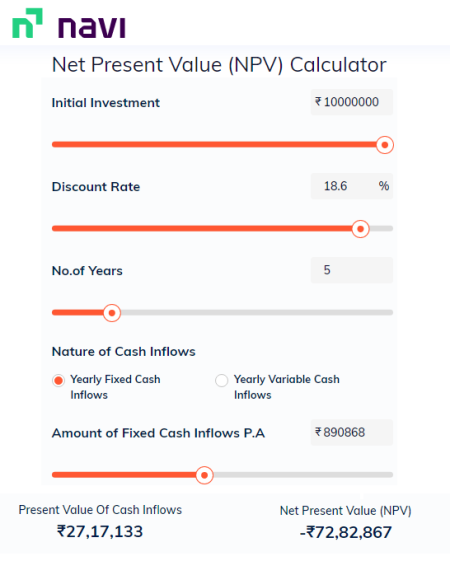Click the green Navi logo icon
This screenshot has height=561, width=450.
(x=28, y=23)
